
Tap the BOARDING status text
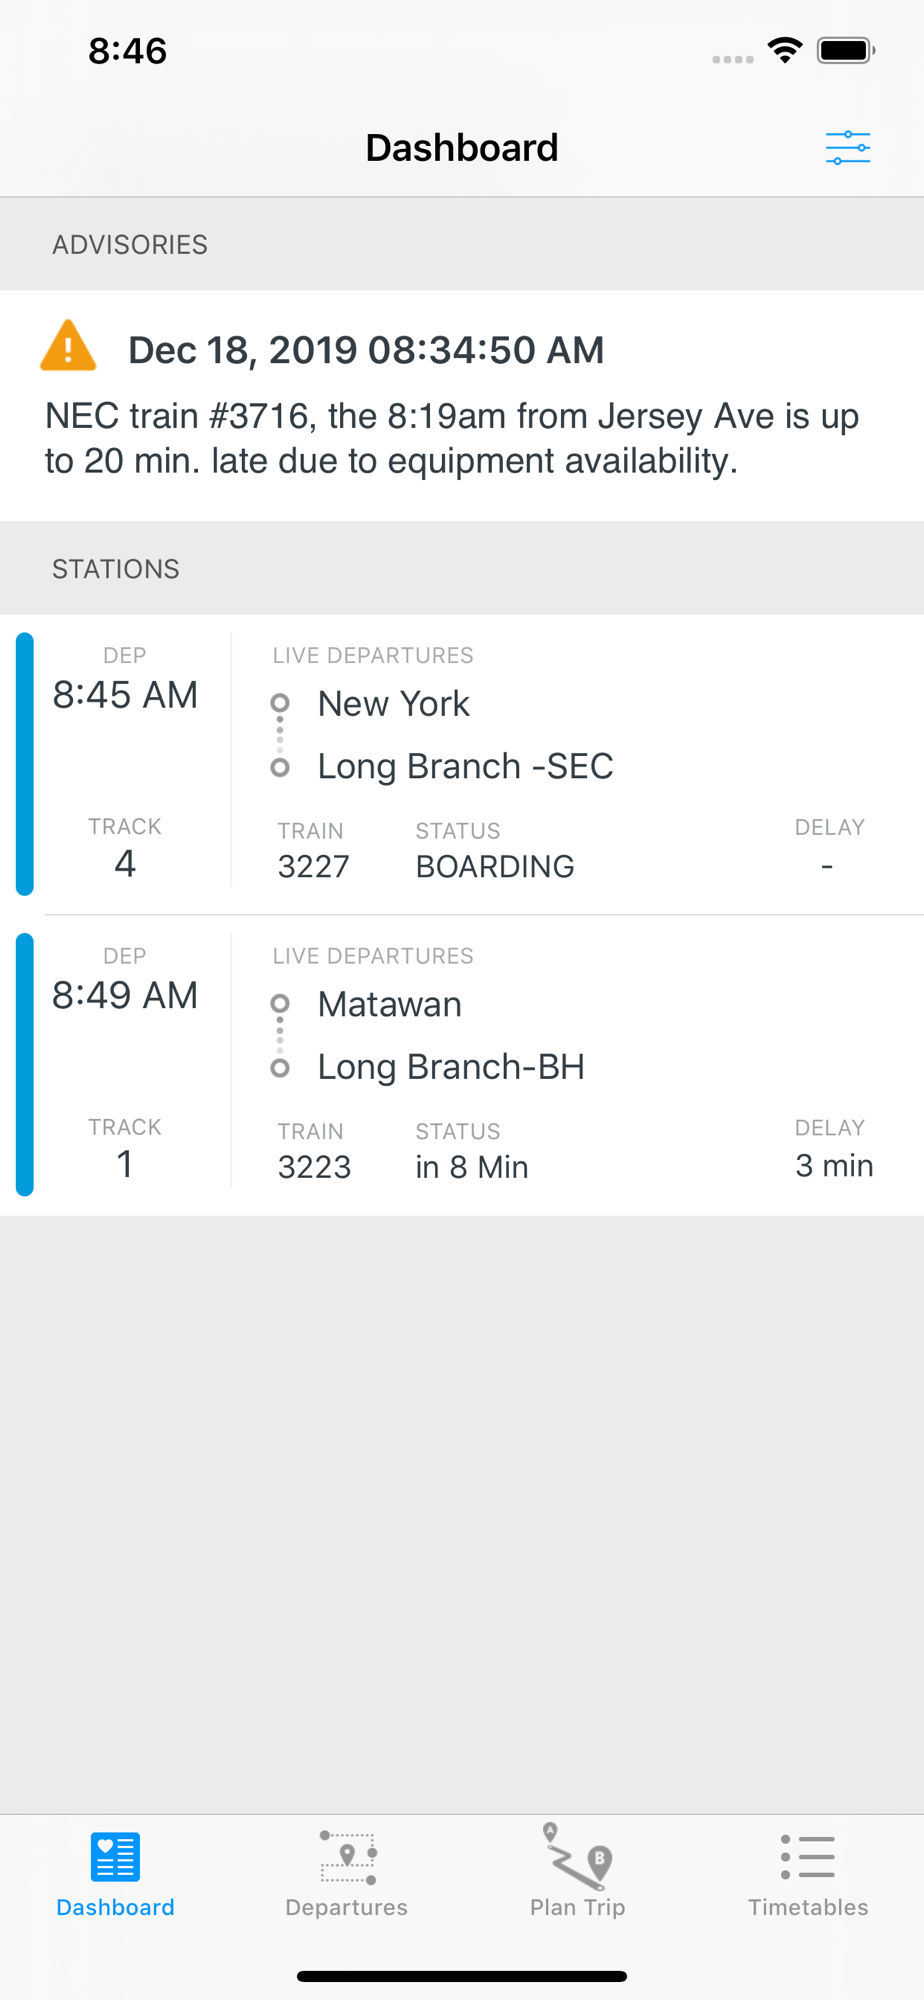[495, 866]
